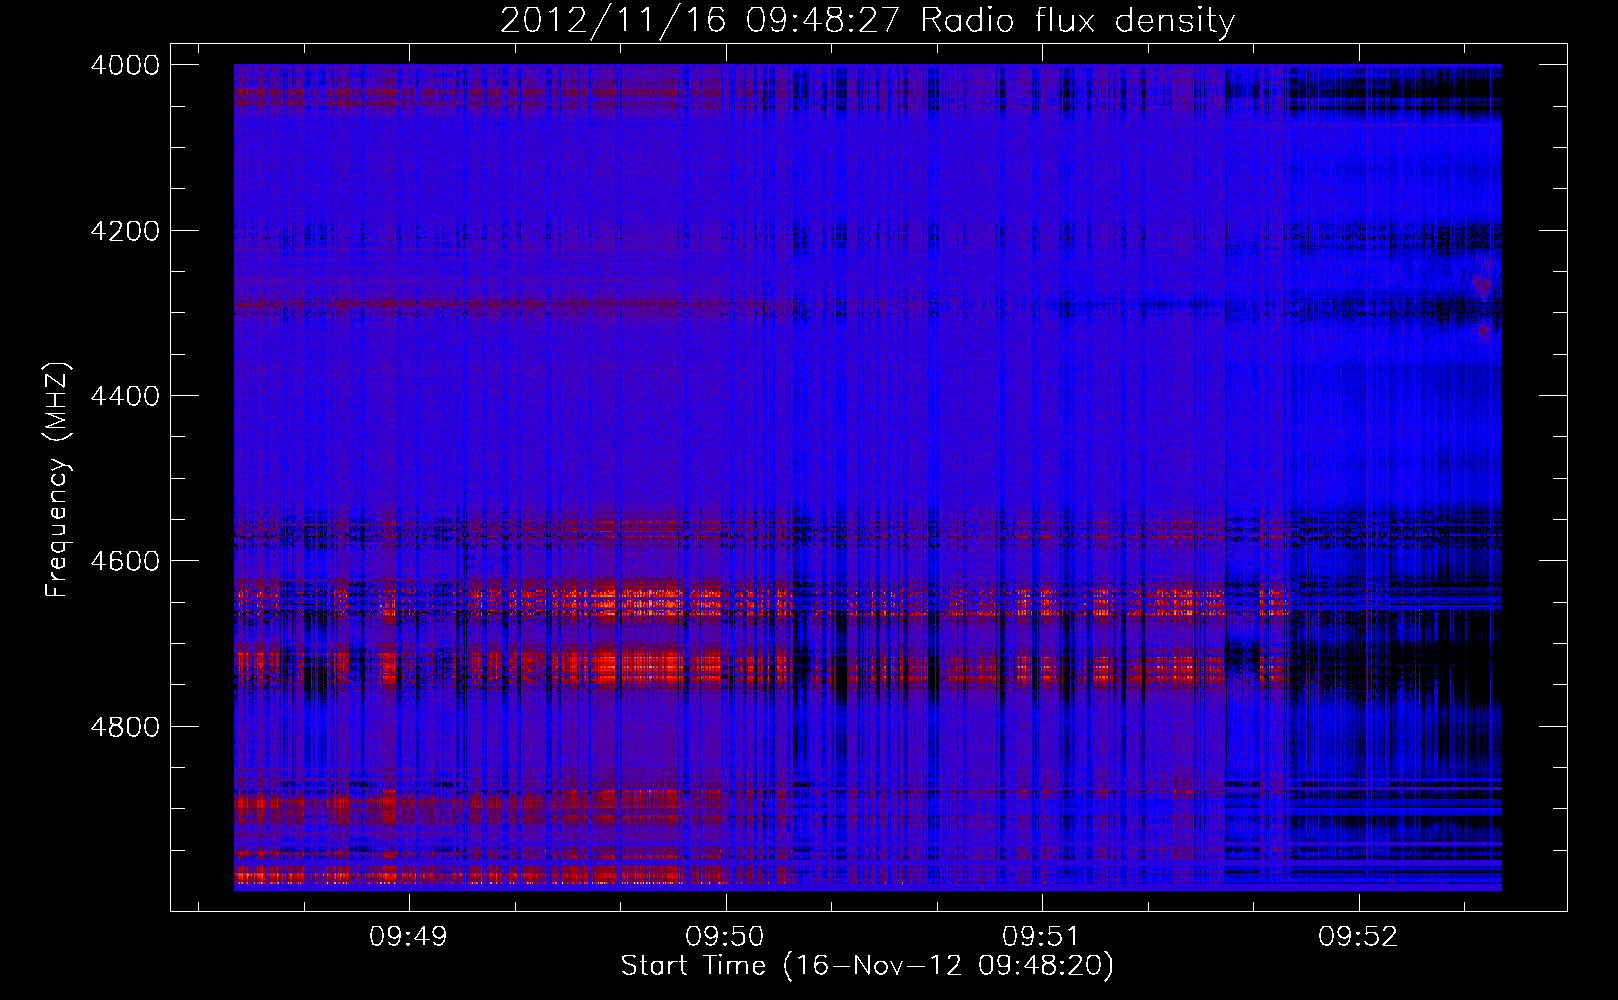Click the 09:49 time tick label

(x=408, y=937)
